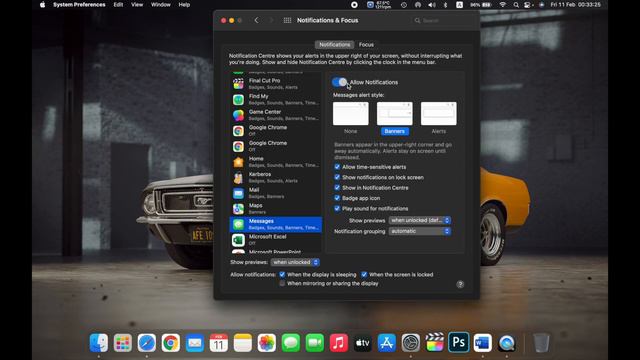Open Messages Show previews dropdown
Viewport: 640px width, 360px height.
tap(420, 220)
